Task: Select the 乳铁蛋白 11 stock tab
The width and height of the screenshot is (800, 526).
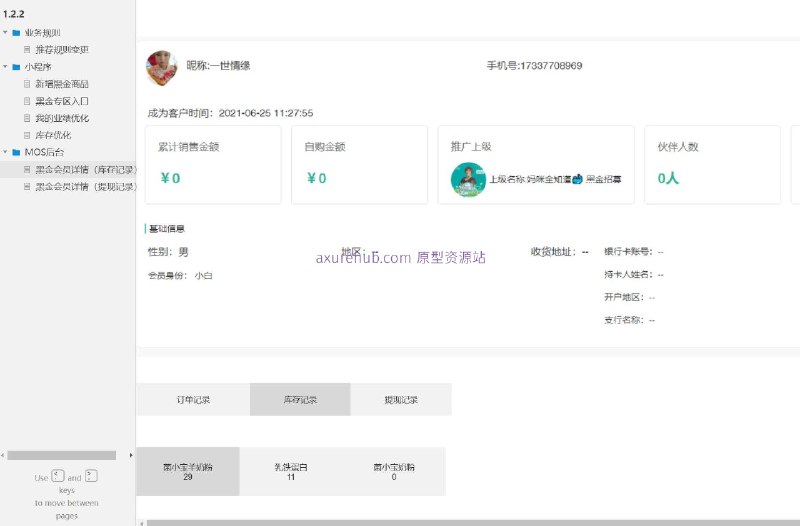Action: pos(291,471)
